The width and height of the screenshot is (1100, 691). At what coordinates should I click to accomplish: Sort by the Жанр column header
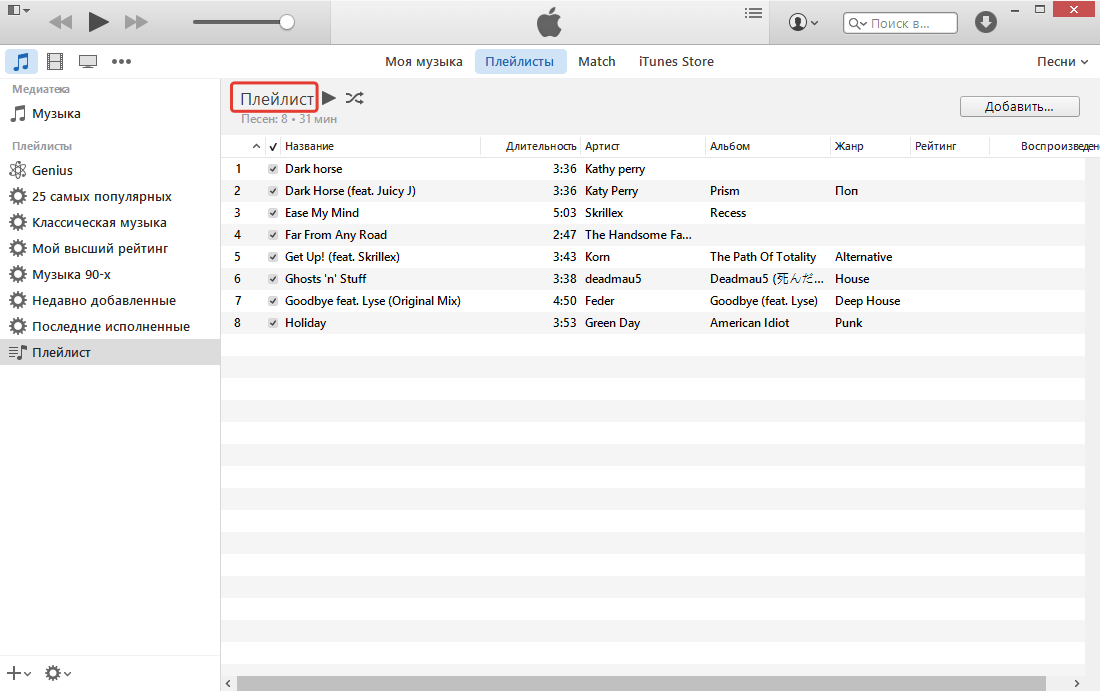870,146
